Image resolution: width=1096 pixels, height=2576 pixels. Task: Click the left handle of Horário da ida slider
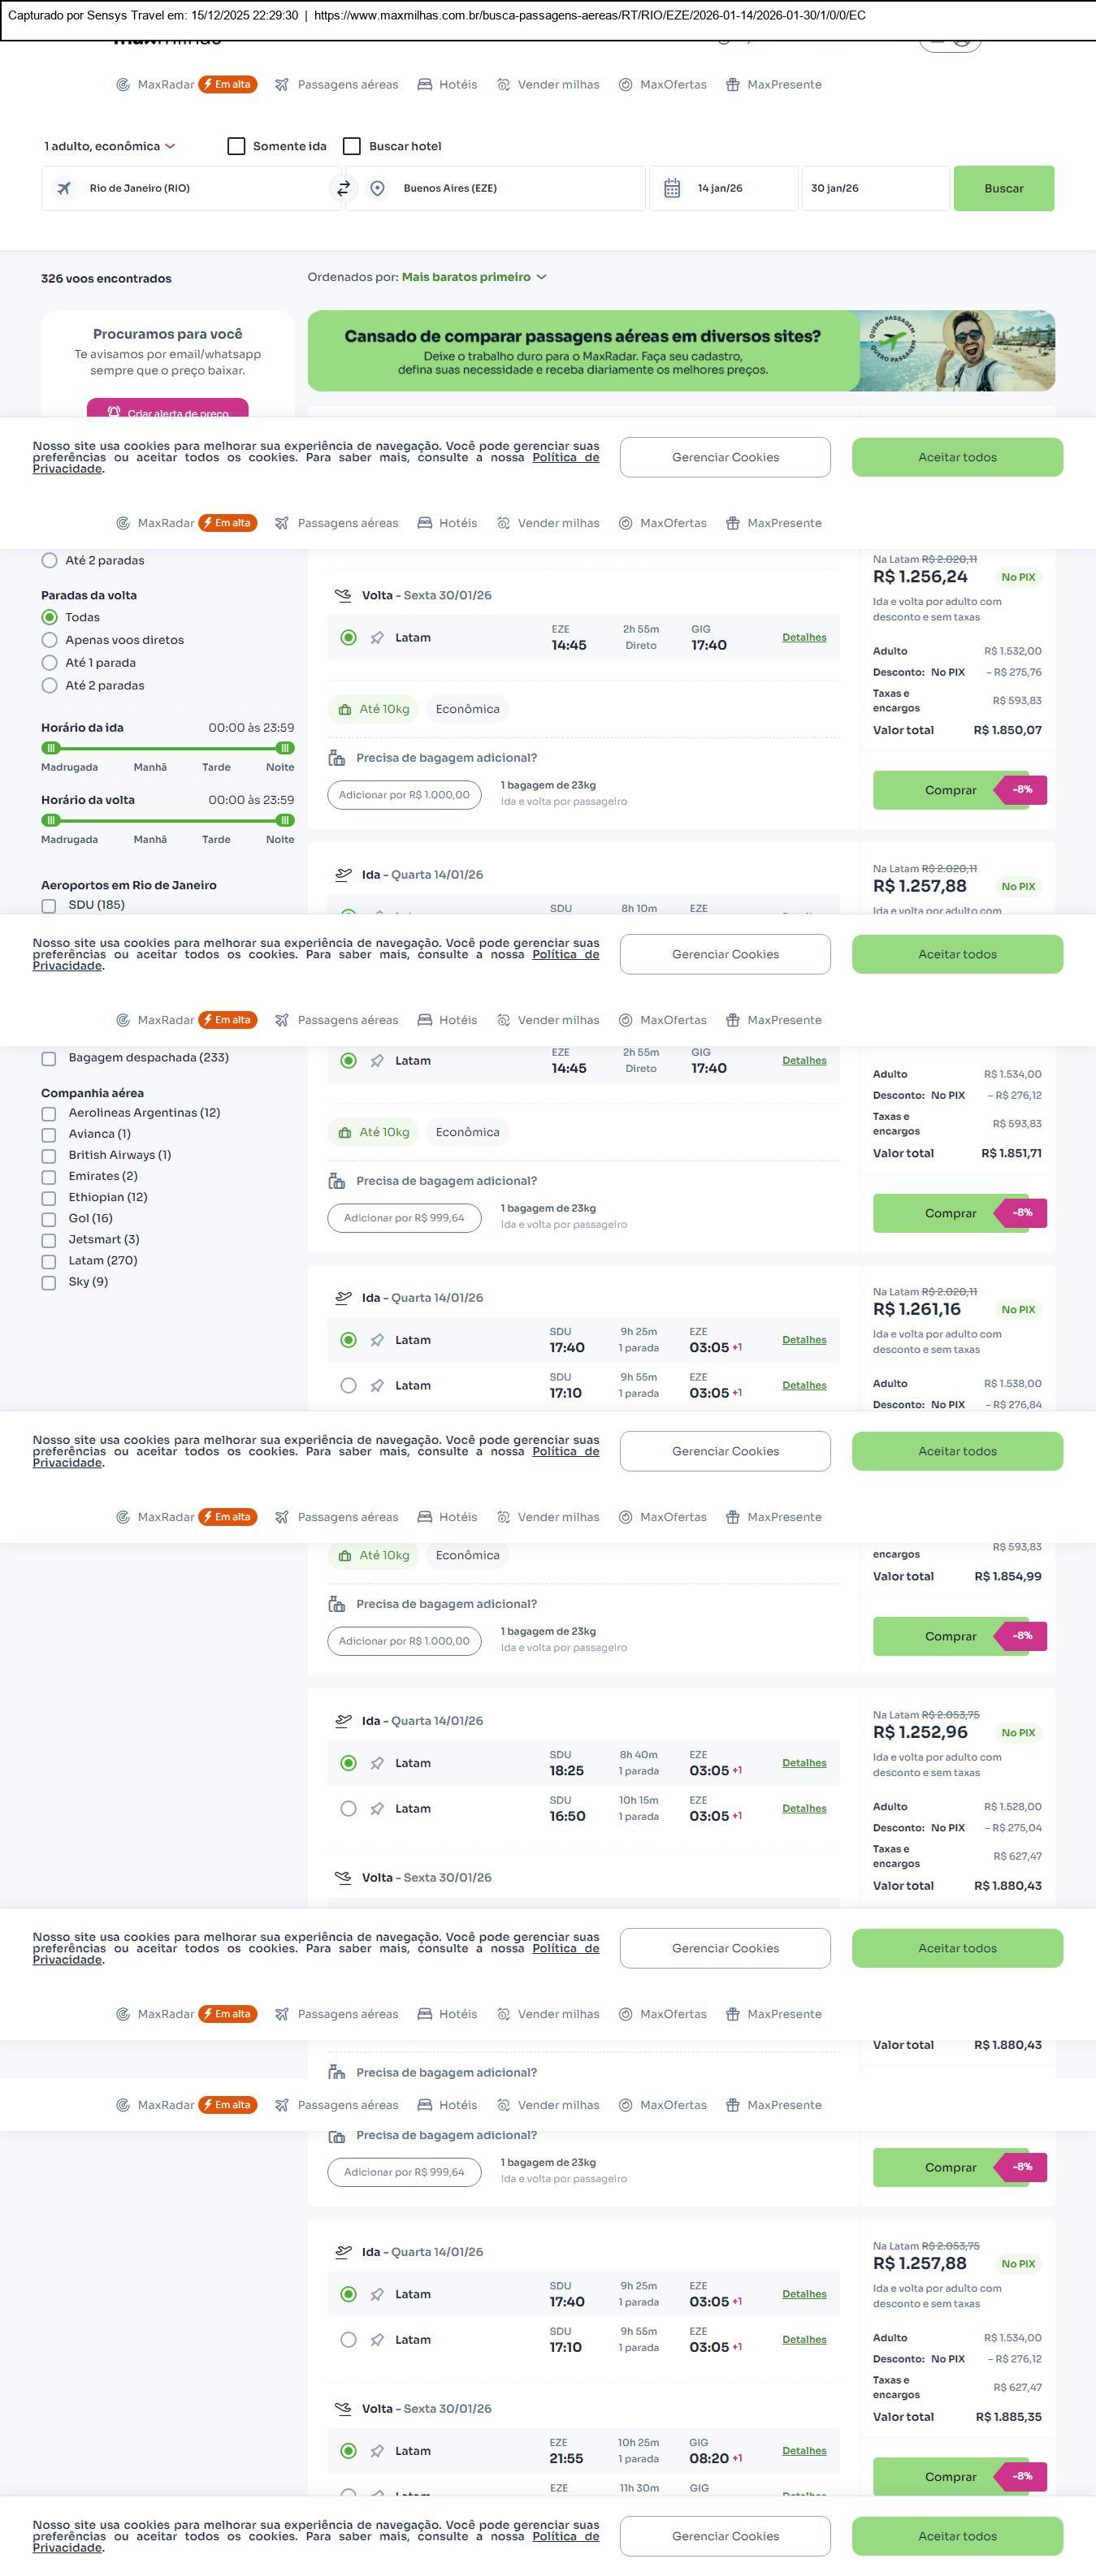click(x=51, y=748)
